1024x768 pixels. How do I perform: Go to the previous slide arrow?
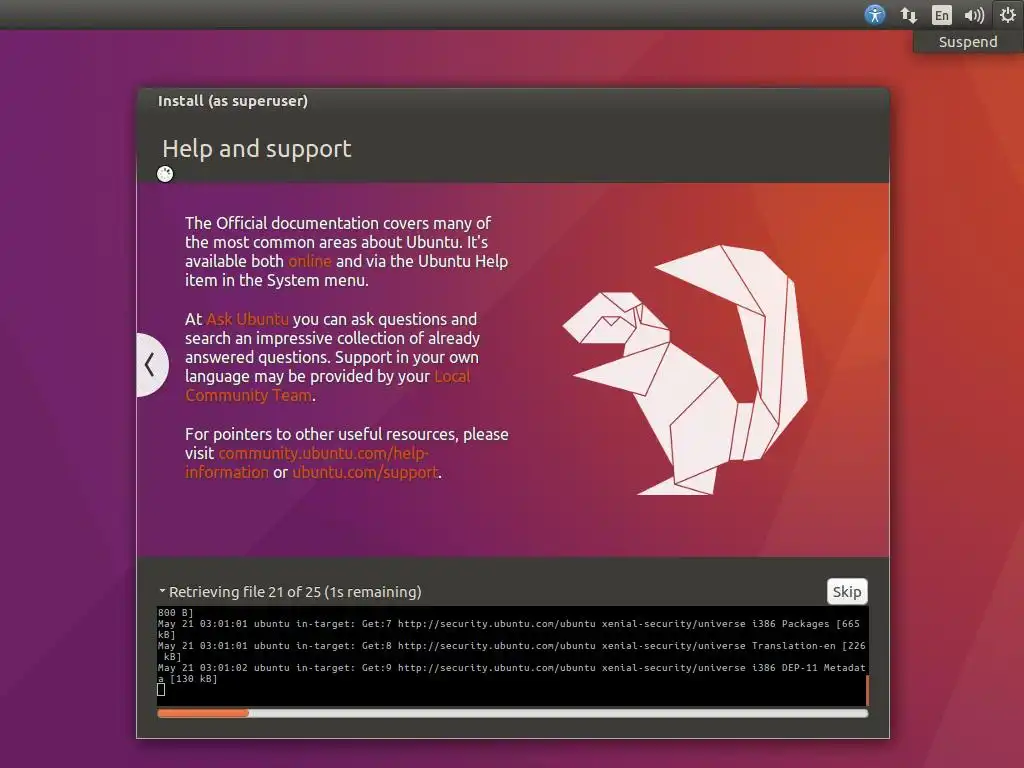pyautogui.click(x=152, y=364)
